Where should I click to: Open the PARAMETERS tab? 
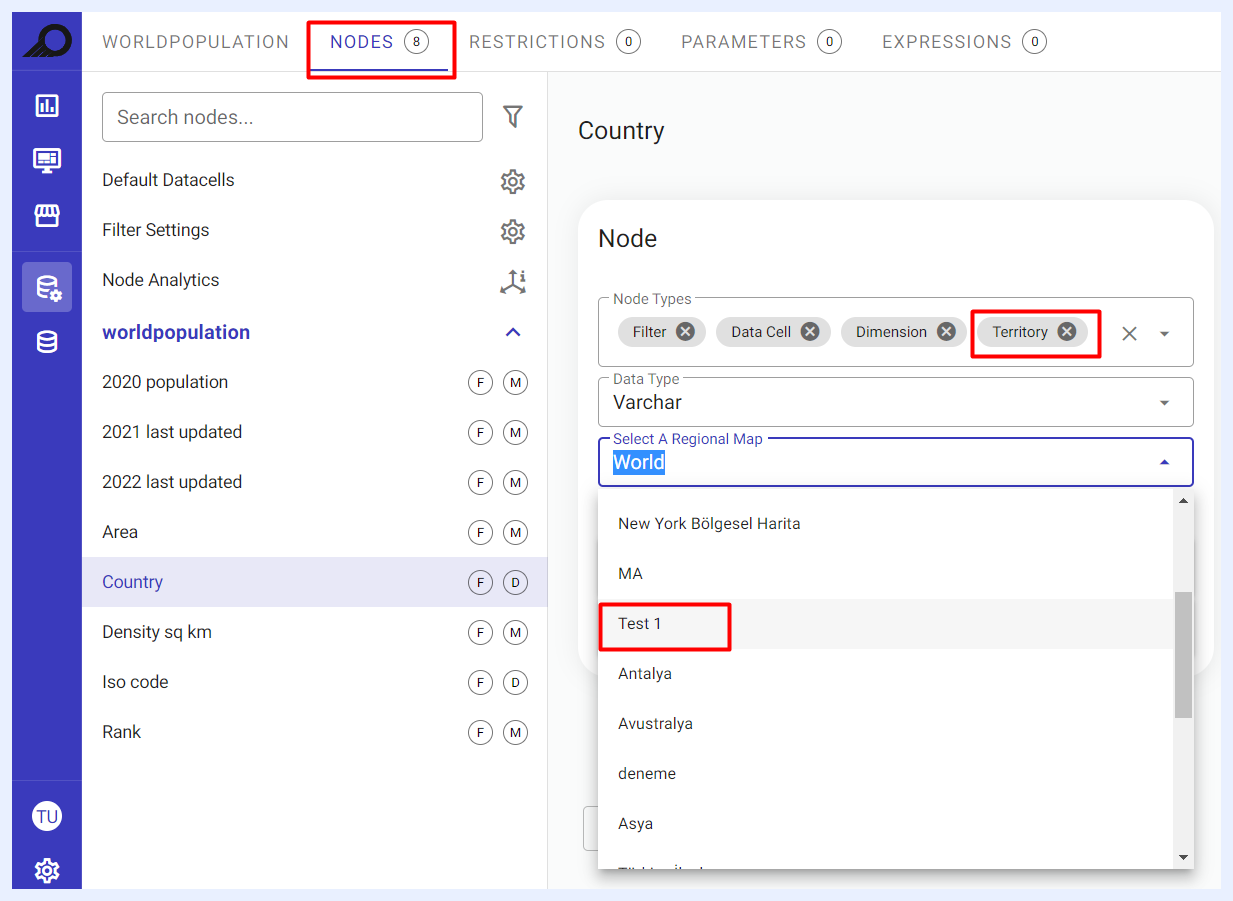(761, 42)
